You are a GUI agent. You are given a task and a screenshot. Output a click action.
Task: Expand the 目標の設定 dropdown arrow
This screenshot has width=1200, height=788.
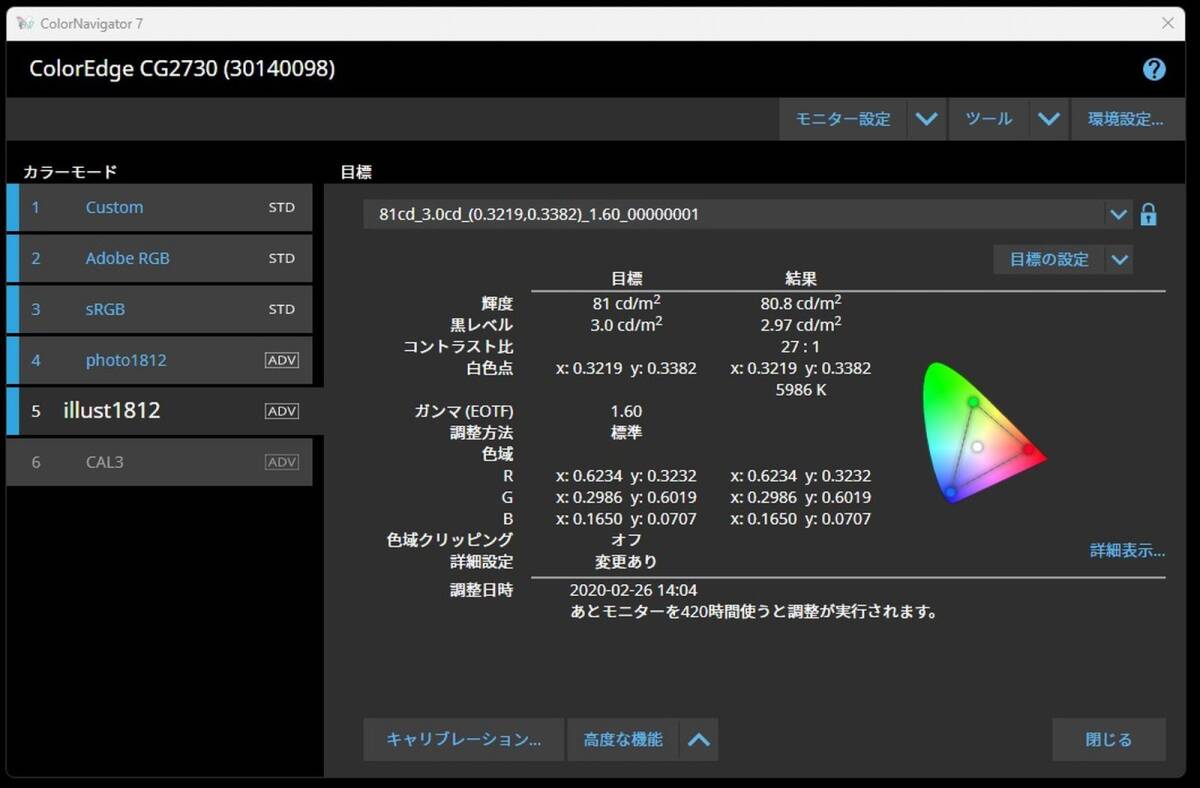1119,259
